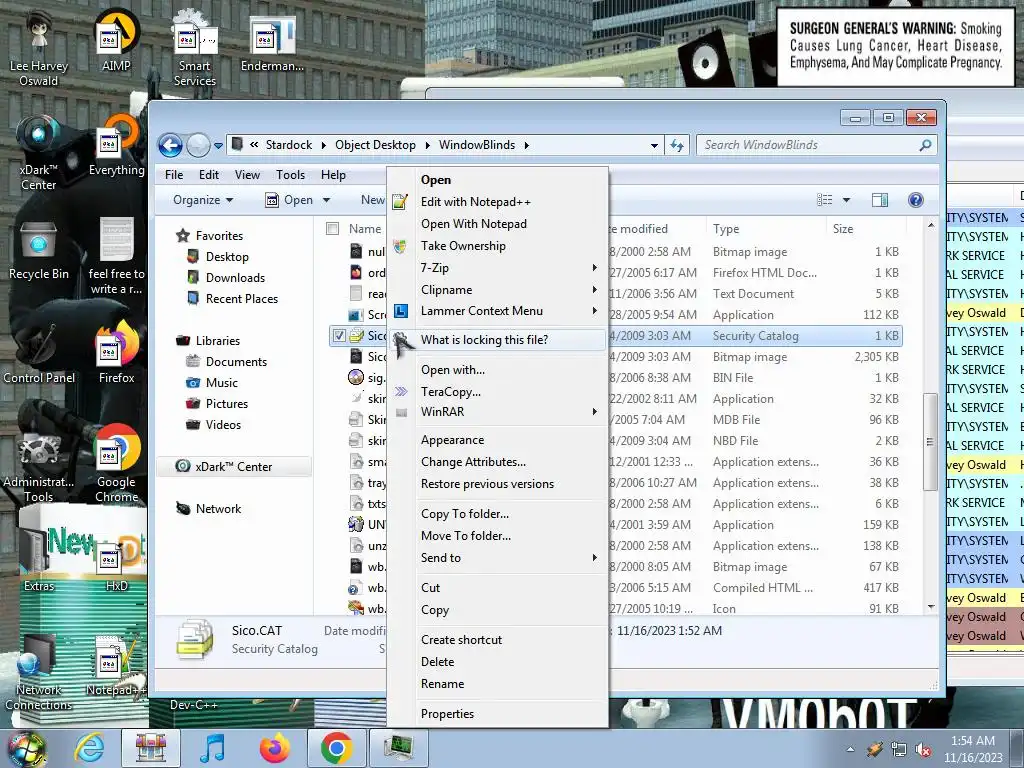The width and height of the screenshot is (1024, 768).
Task: Choose Edit with Notepad++
Action: (498, 202)
